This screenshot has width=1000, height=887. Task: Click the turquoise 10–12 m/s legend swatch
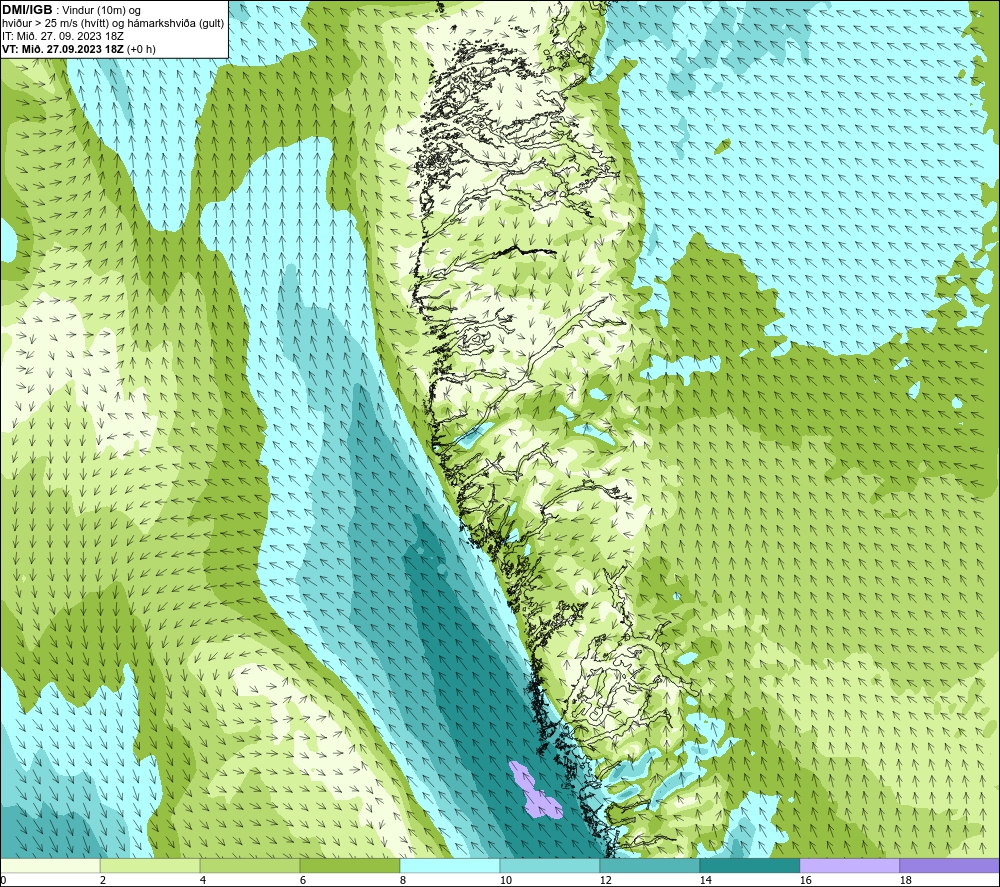tap(550, 865)
